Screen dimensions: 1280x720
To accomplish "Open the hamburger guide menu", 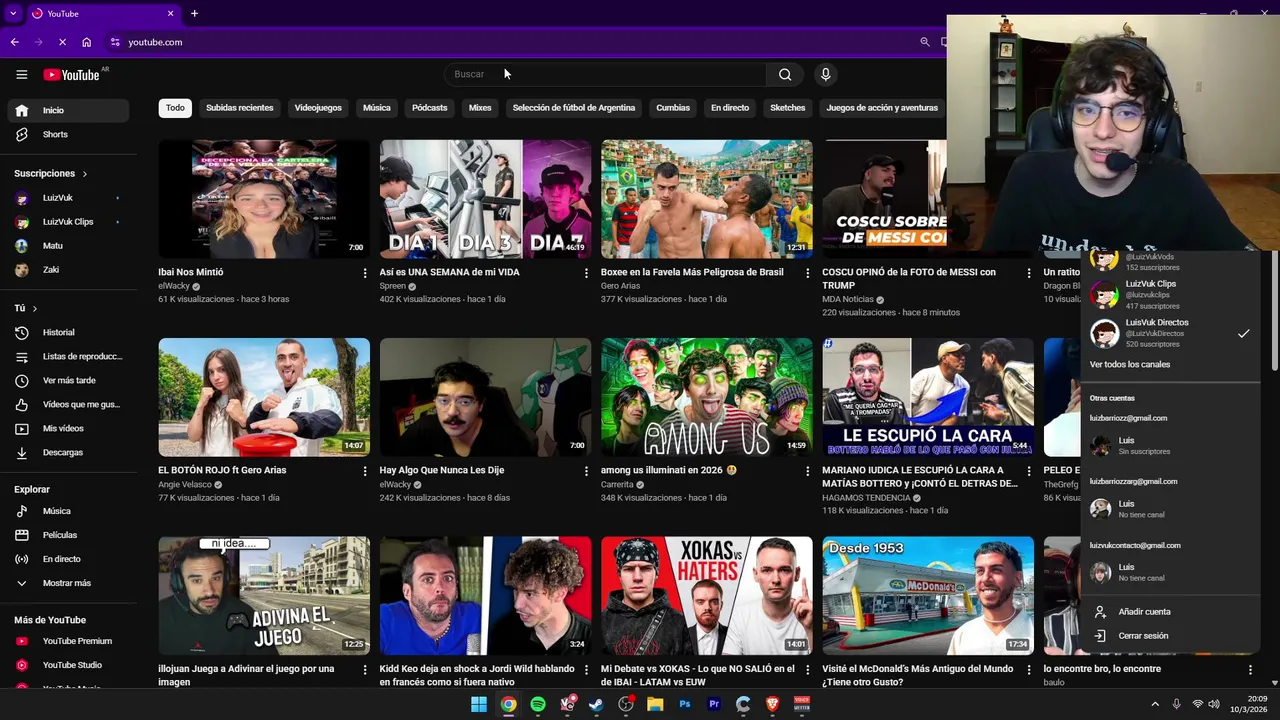I will [21, 74].
